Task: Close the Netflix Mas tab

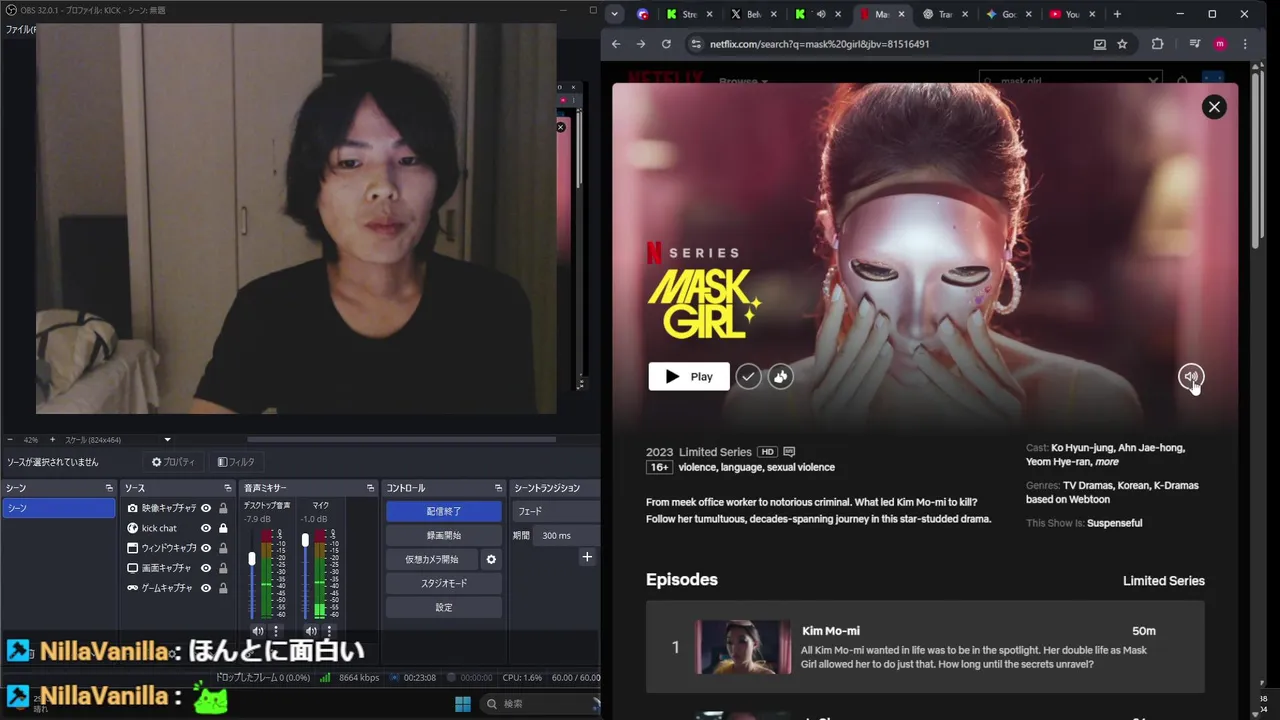Action: point(901,14)
